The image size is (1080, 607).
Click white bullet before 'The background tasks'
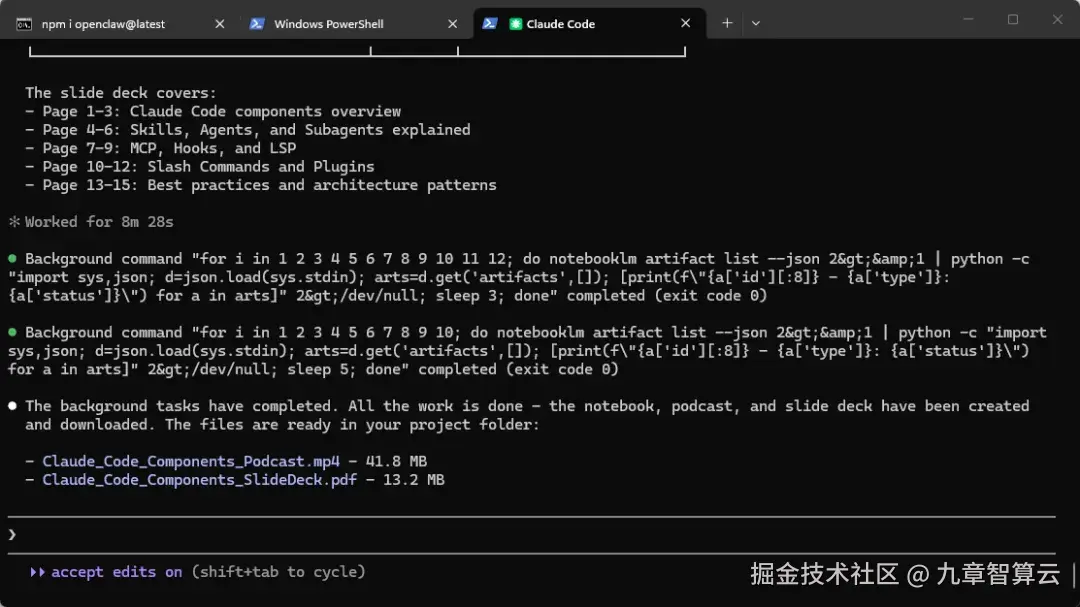click(12, 406)
